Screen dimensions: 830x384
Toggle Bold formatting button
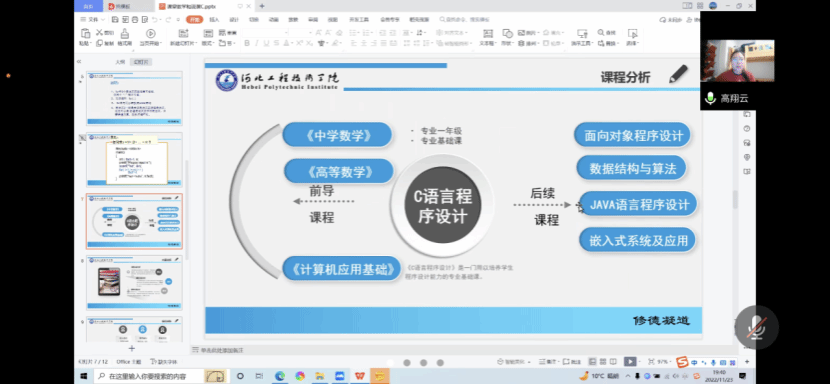click(x=247, y=43)
